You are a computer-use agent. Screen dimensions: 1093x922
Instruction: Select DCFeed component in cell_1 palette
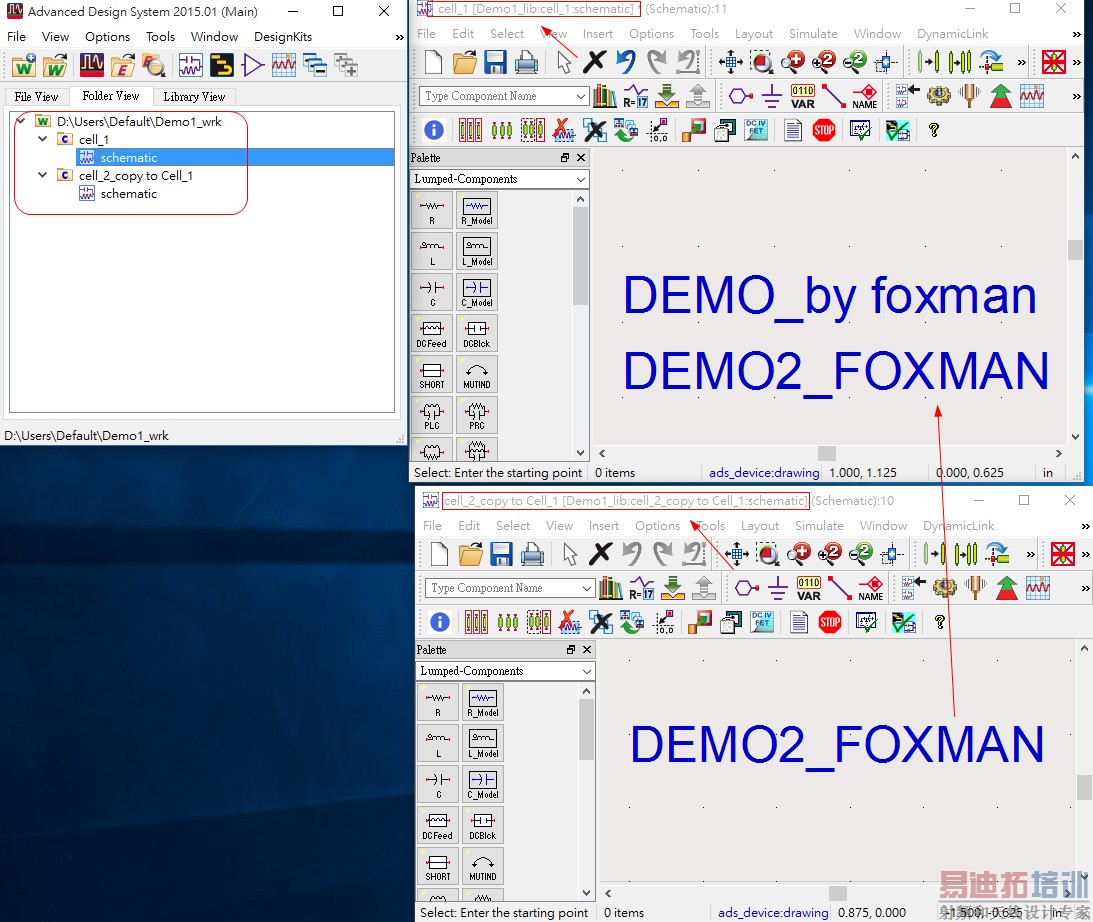[431, 333]
